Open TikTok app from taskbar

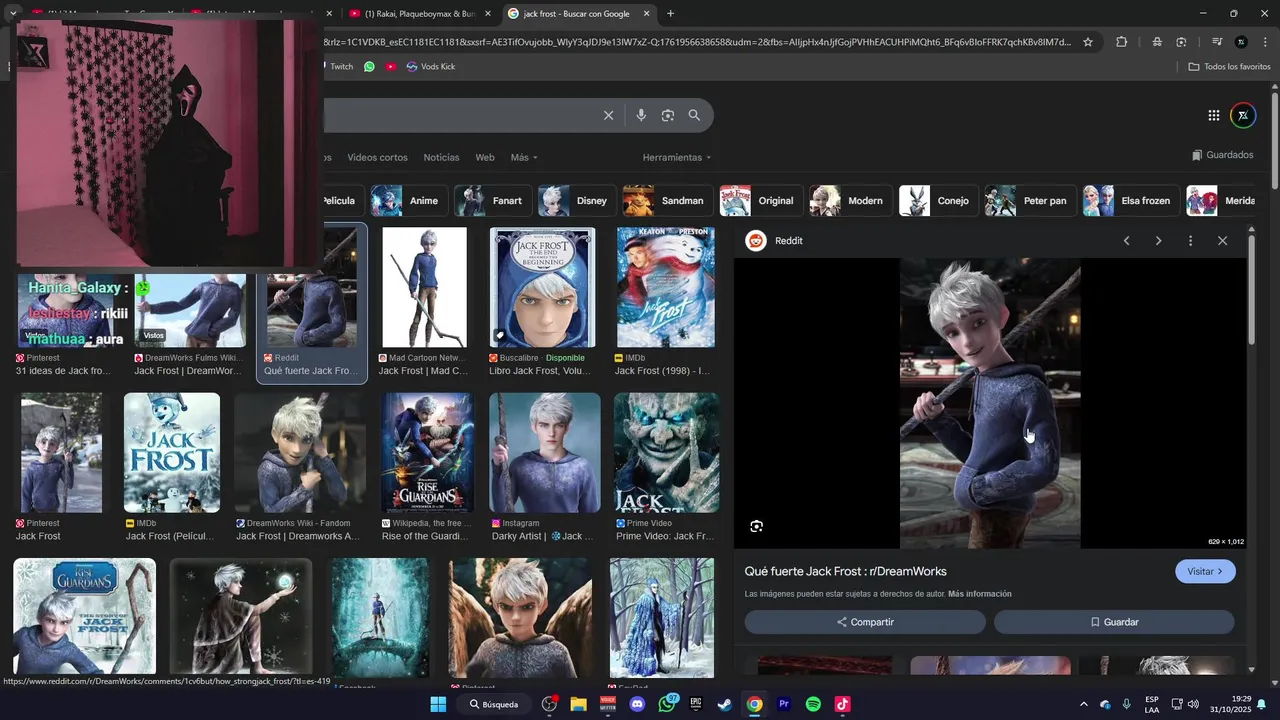tap(843, 704)
